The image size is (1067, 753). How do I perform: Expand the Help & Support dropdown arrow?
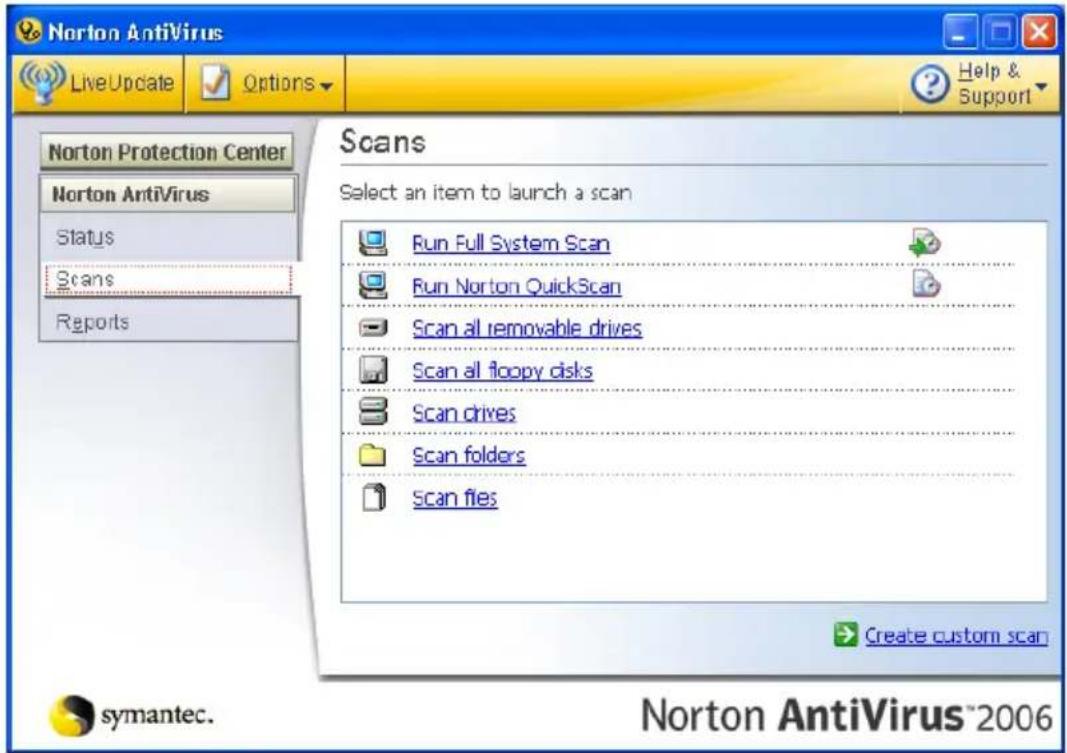[1040, 86]
